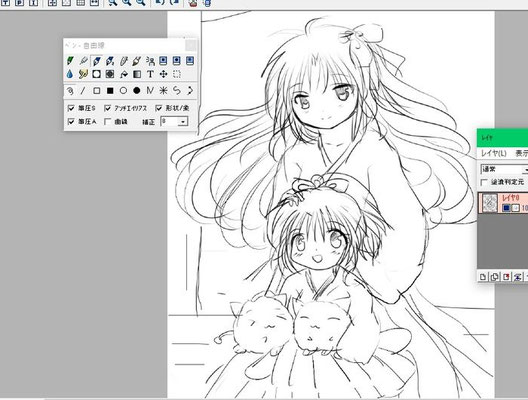This screenshot has height=400, width=528.
Task: Select the airbrush spray tool
Action: pos(150,61)
